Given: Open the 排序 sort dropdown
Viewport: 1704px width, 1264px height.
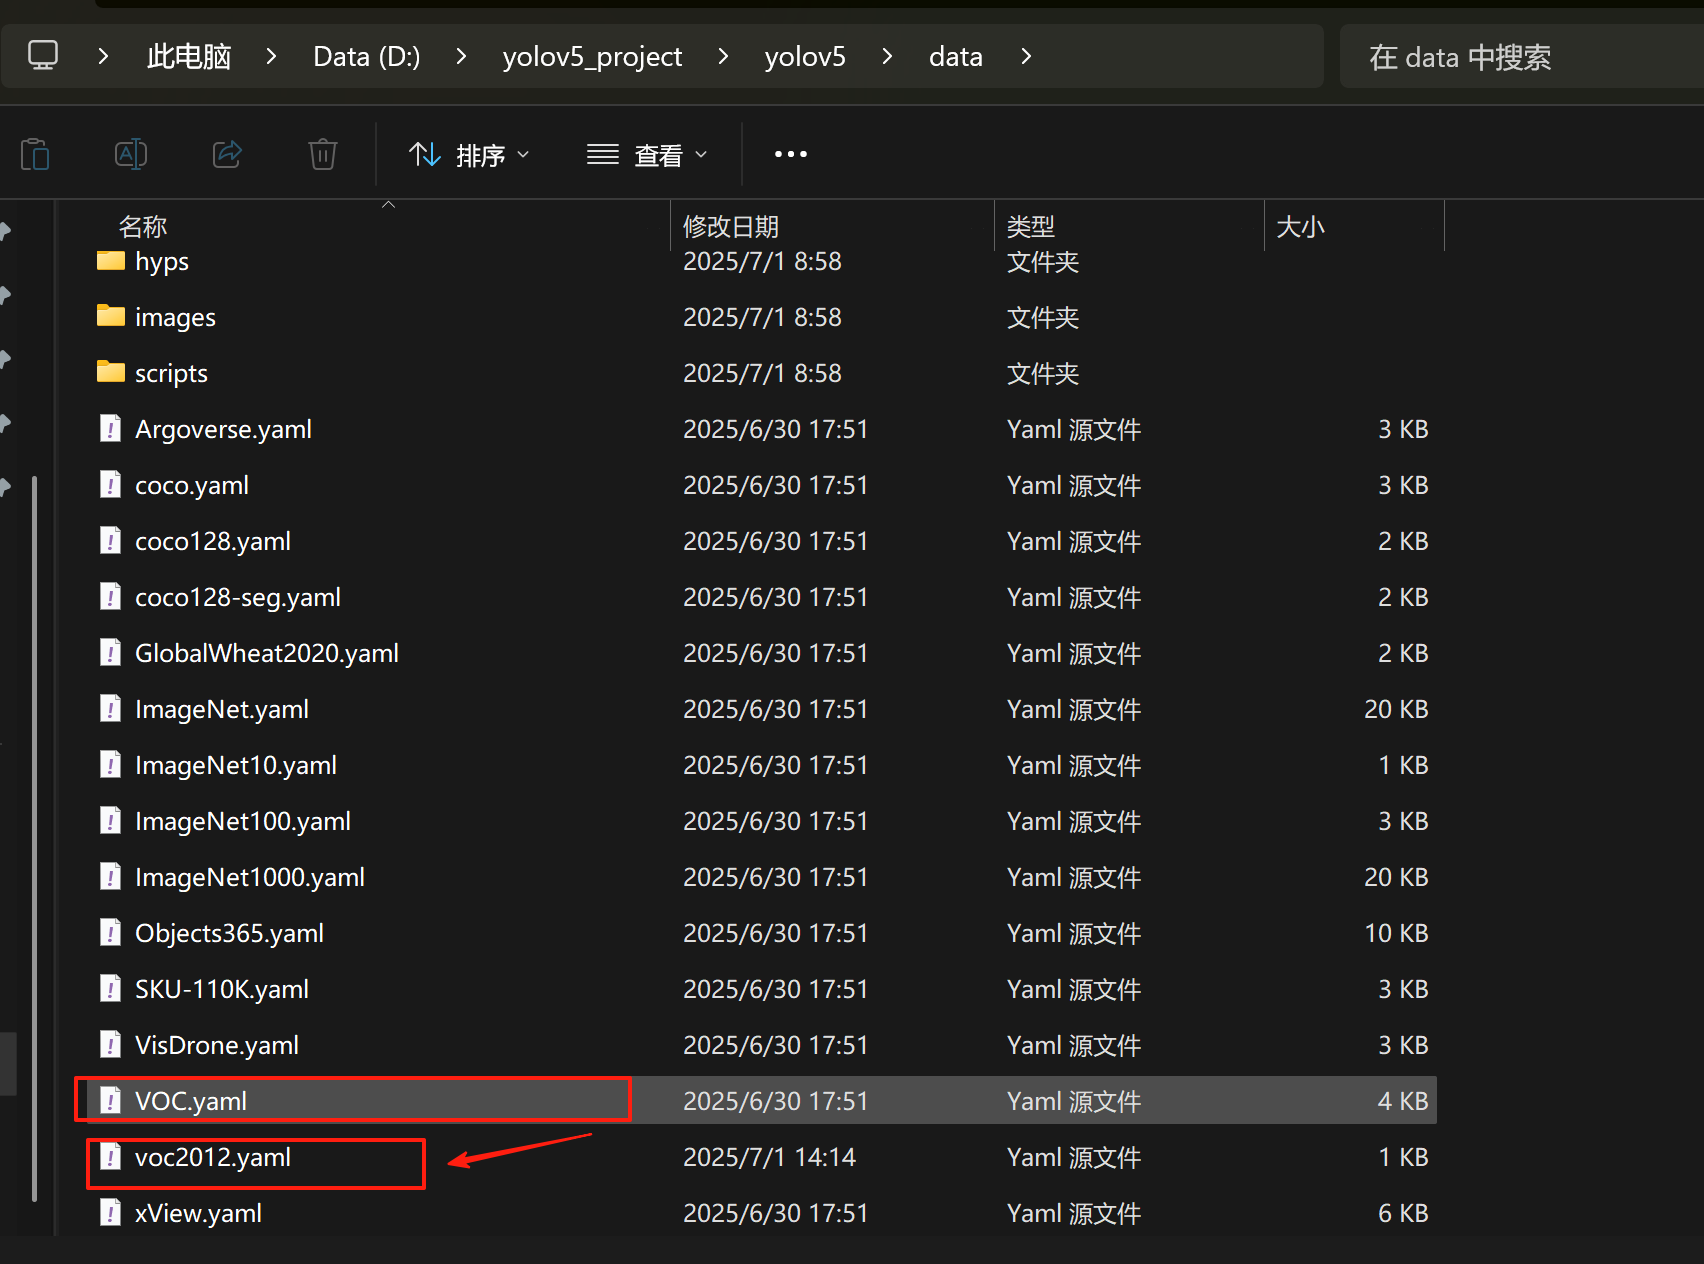Looking at the screenshot, I should click(469, 155).
